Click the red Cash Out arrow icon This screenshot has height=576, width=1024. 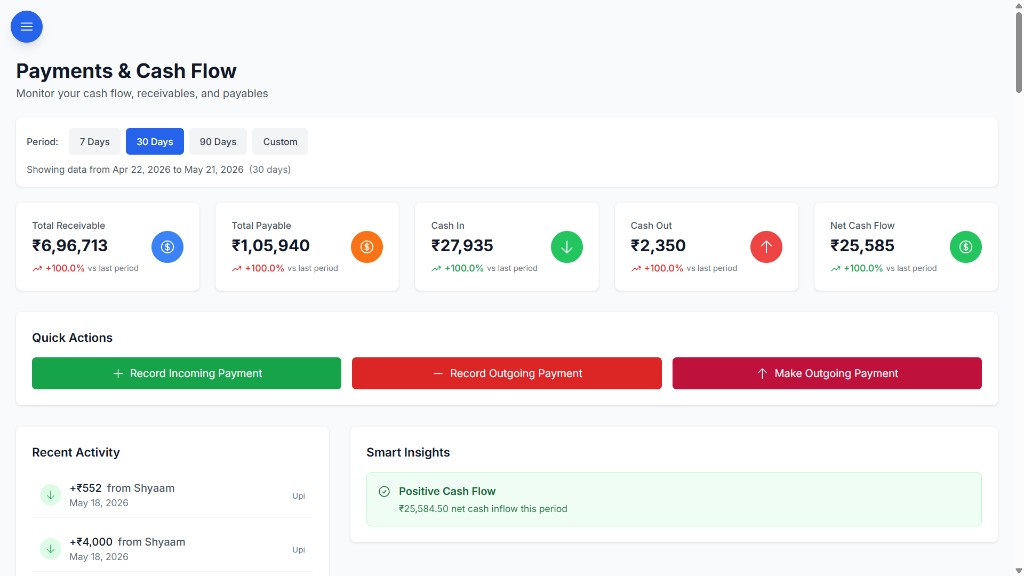click(x=766, y=247)
